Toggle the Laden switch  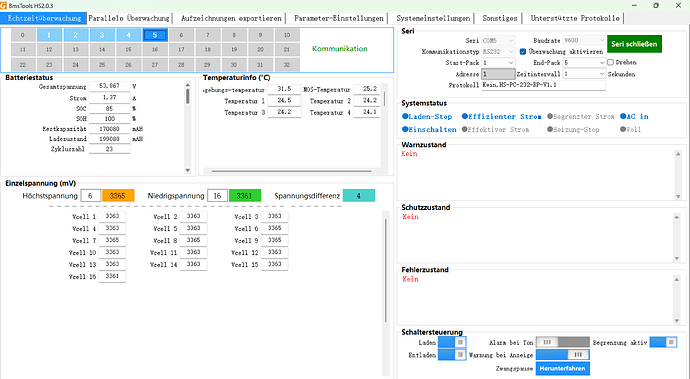[452, 342]
